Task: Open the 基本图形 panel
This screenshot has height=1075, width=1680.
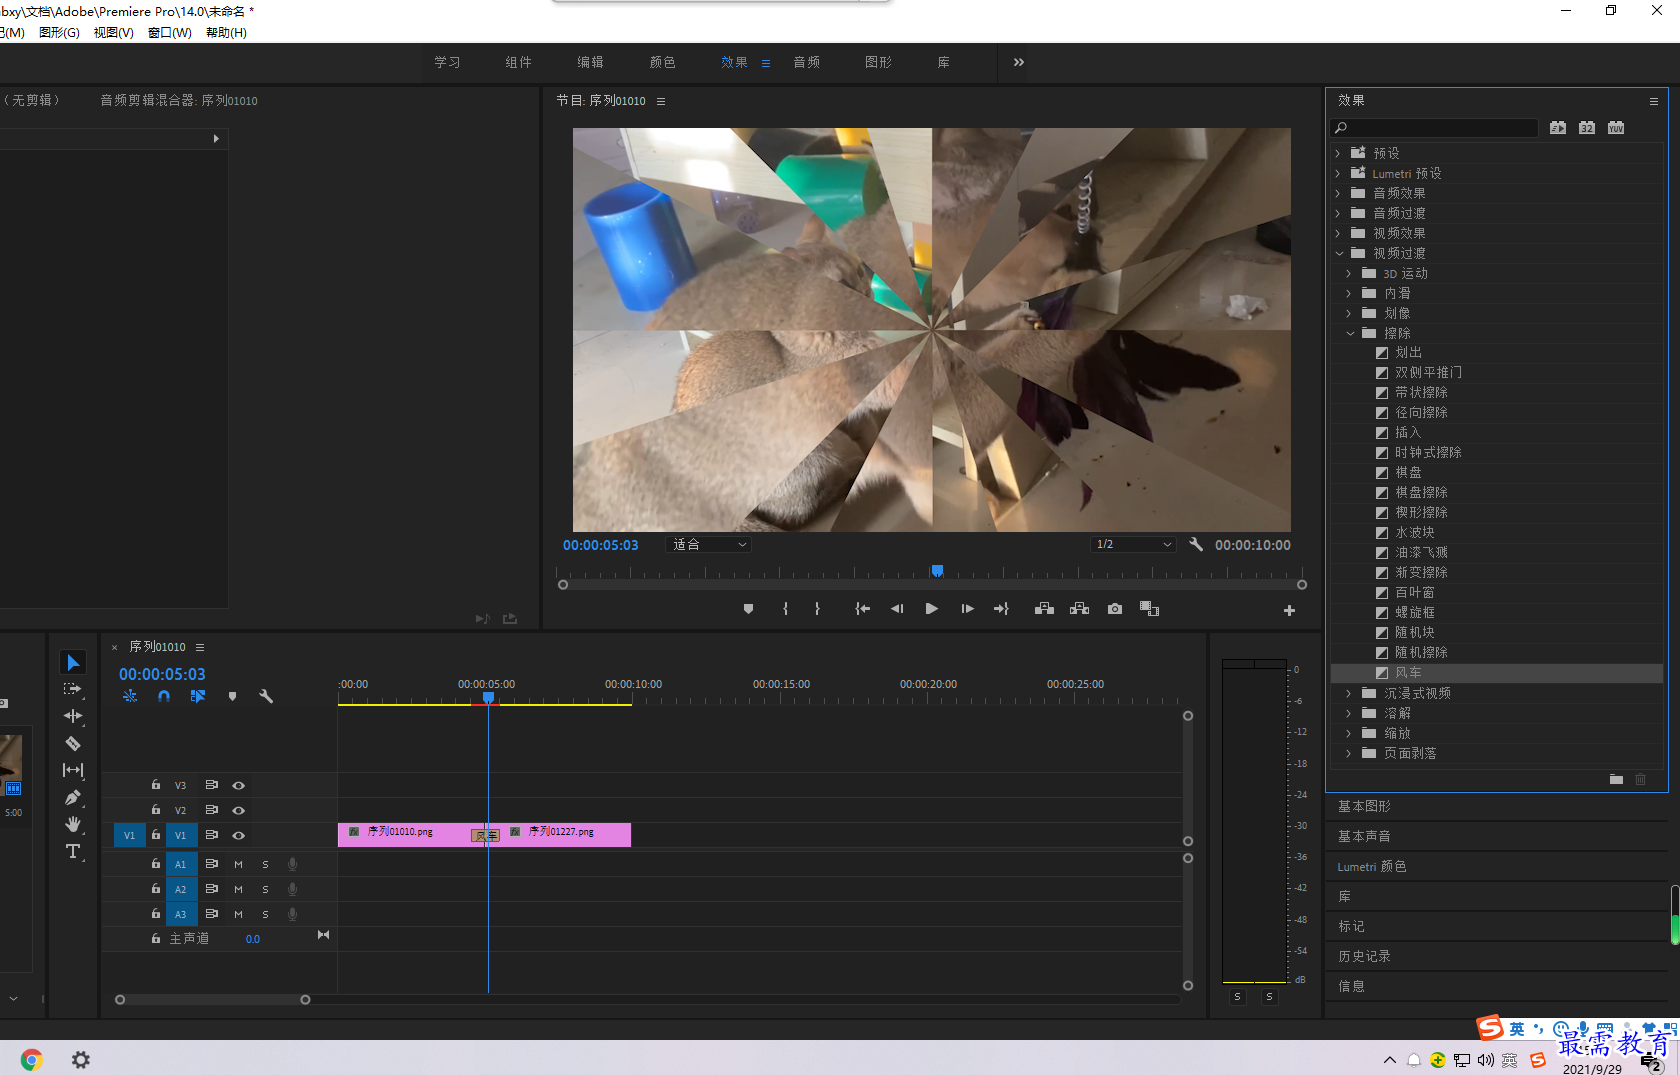Action: tap(1364, 806)
